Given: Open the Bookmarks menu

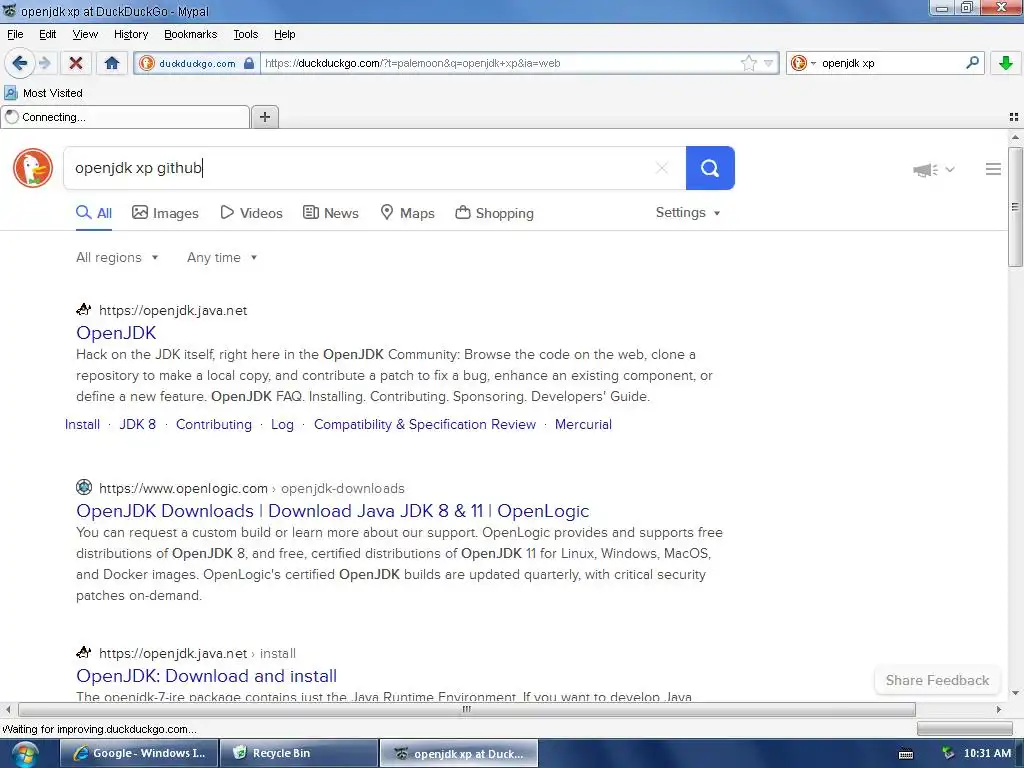Looking at the screenshot, I should 190,35.
